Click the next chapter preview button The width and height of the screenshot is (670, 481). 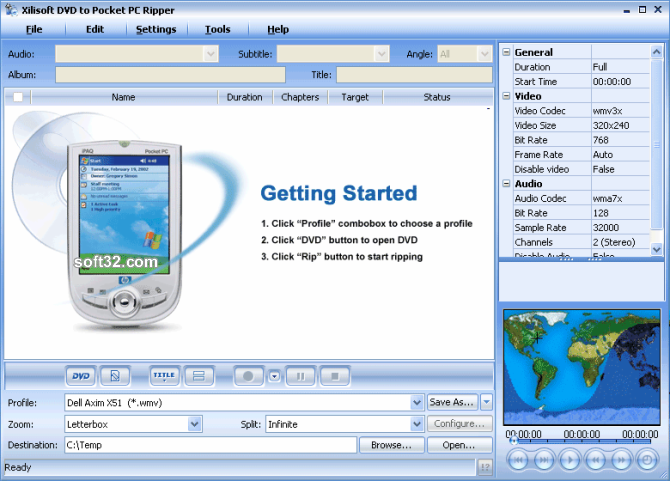coord(544,460)
